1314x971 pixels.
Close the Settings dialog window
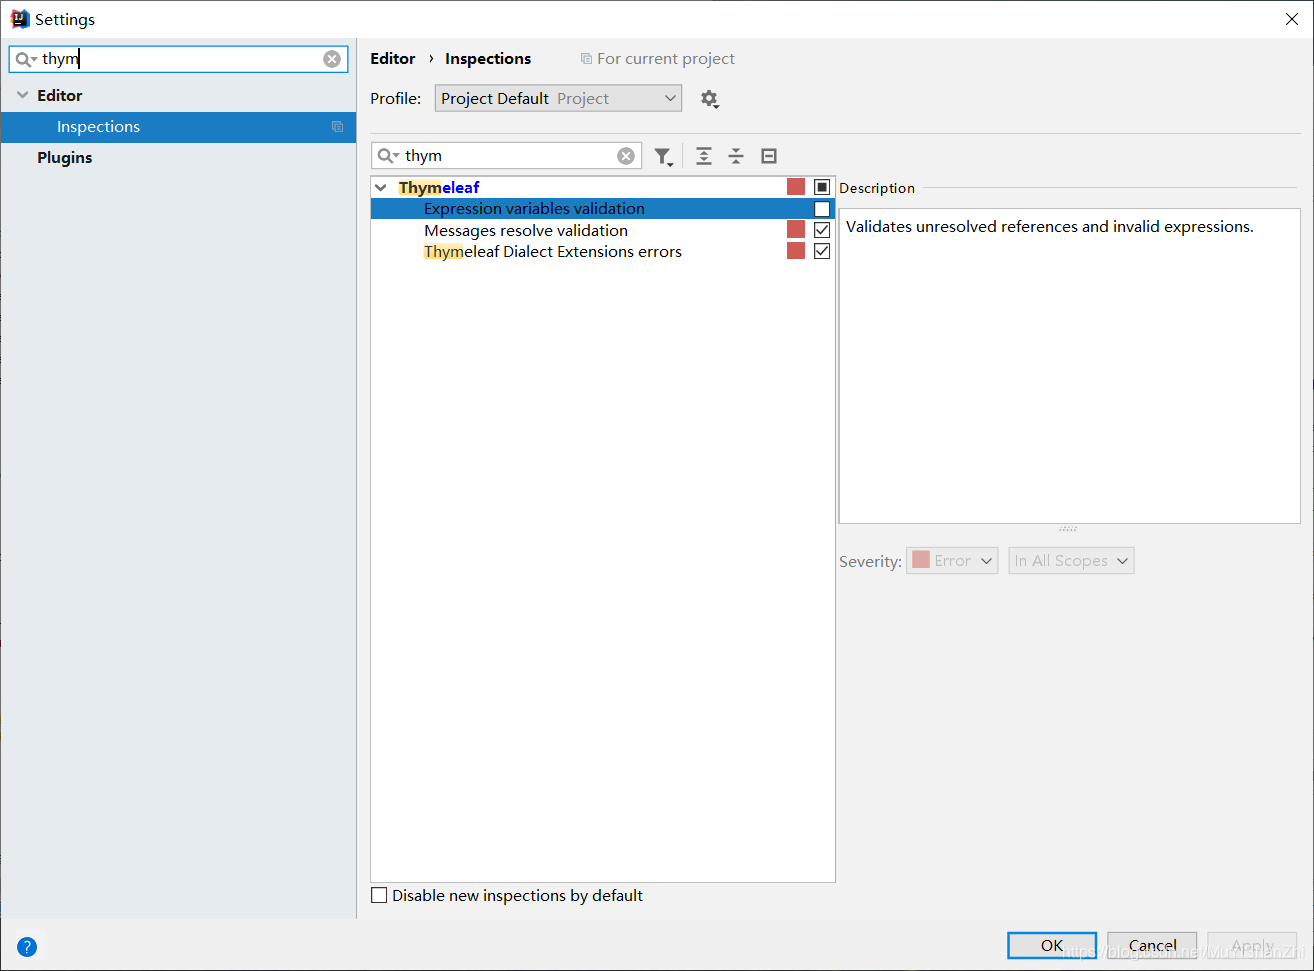coord(1292,19)
